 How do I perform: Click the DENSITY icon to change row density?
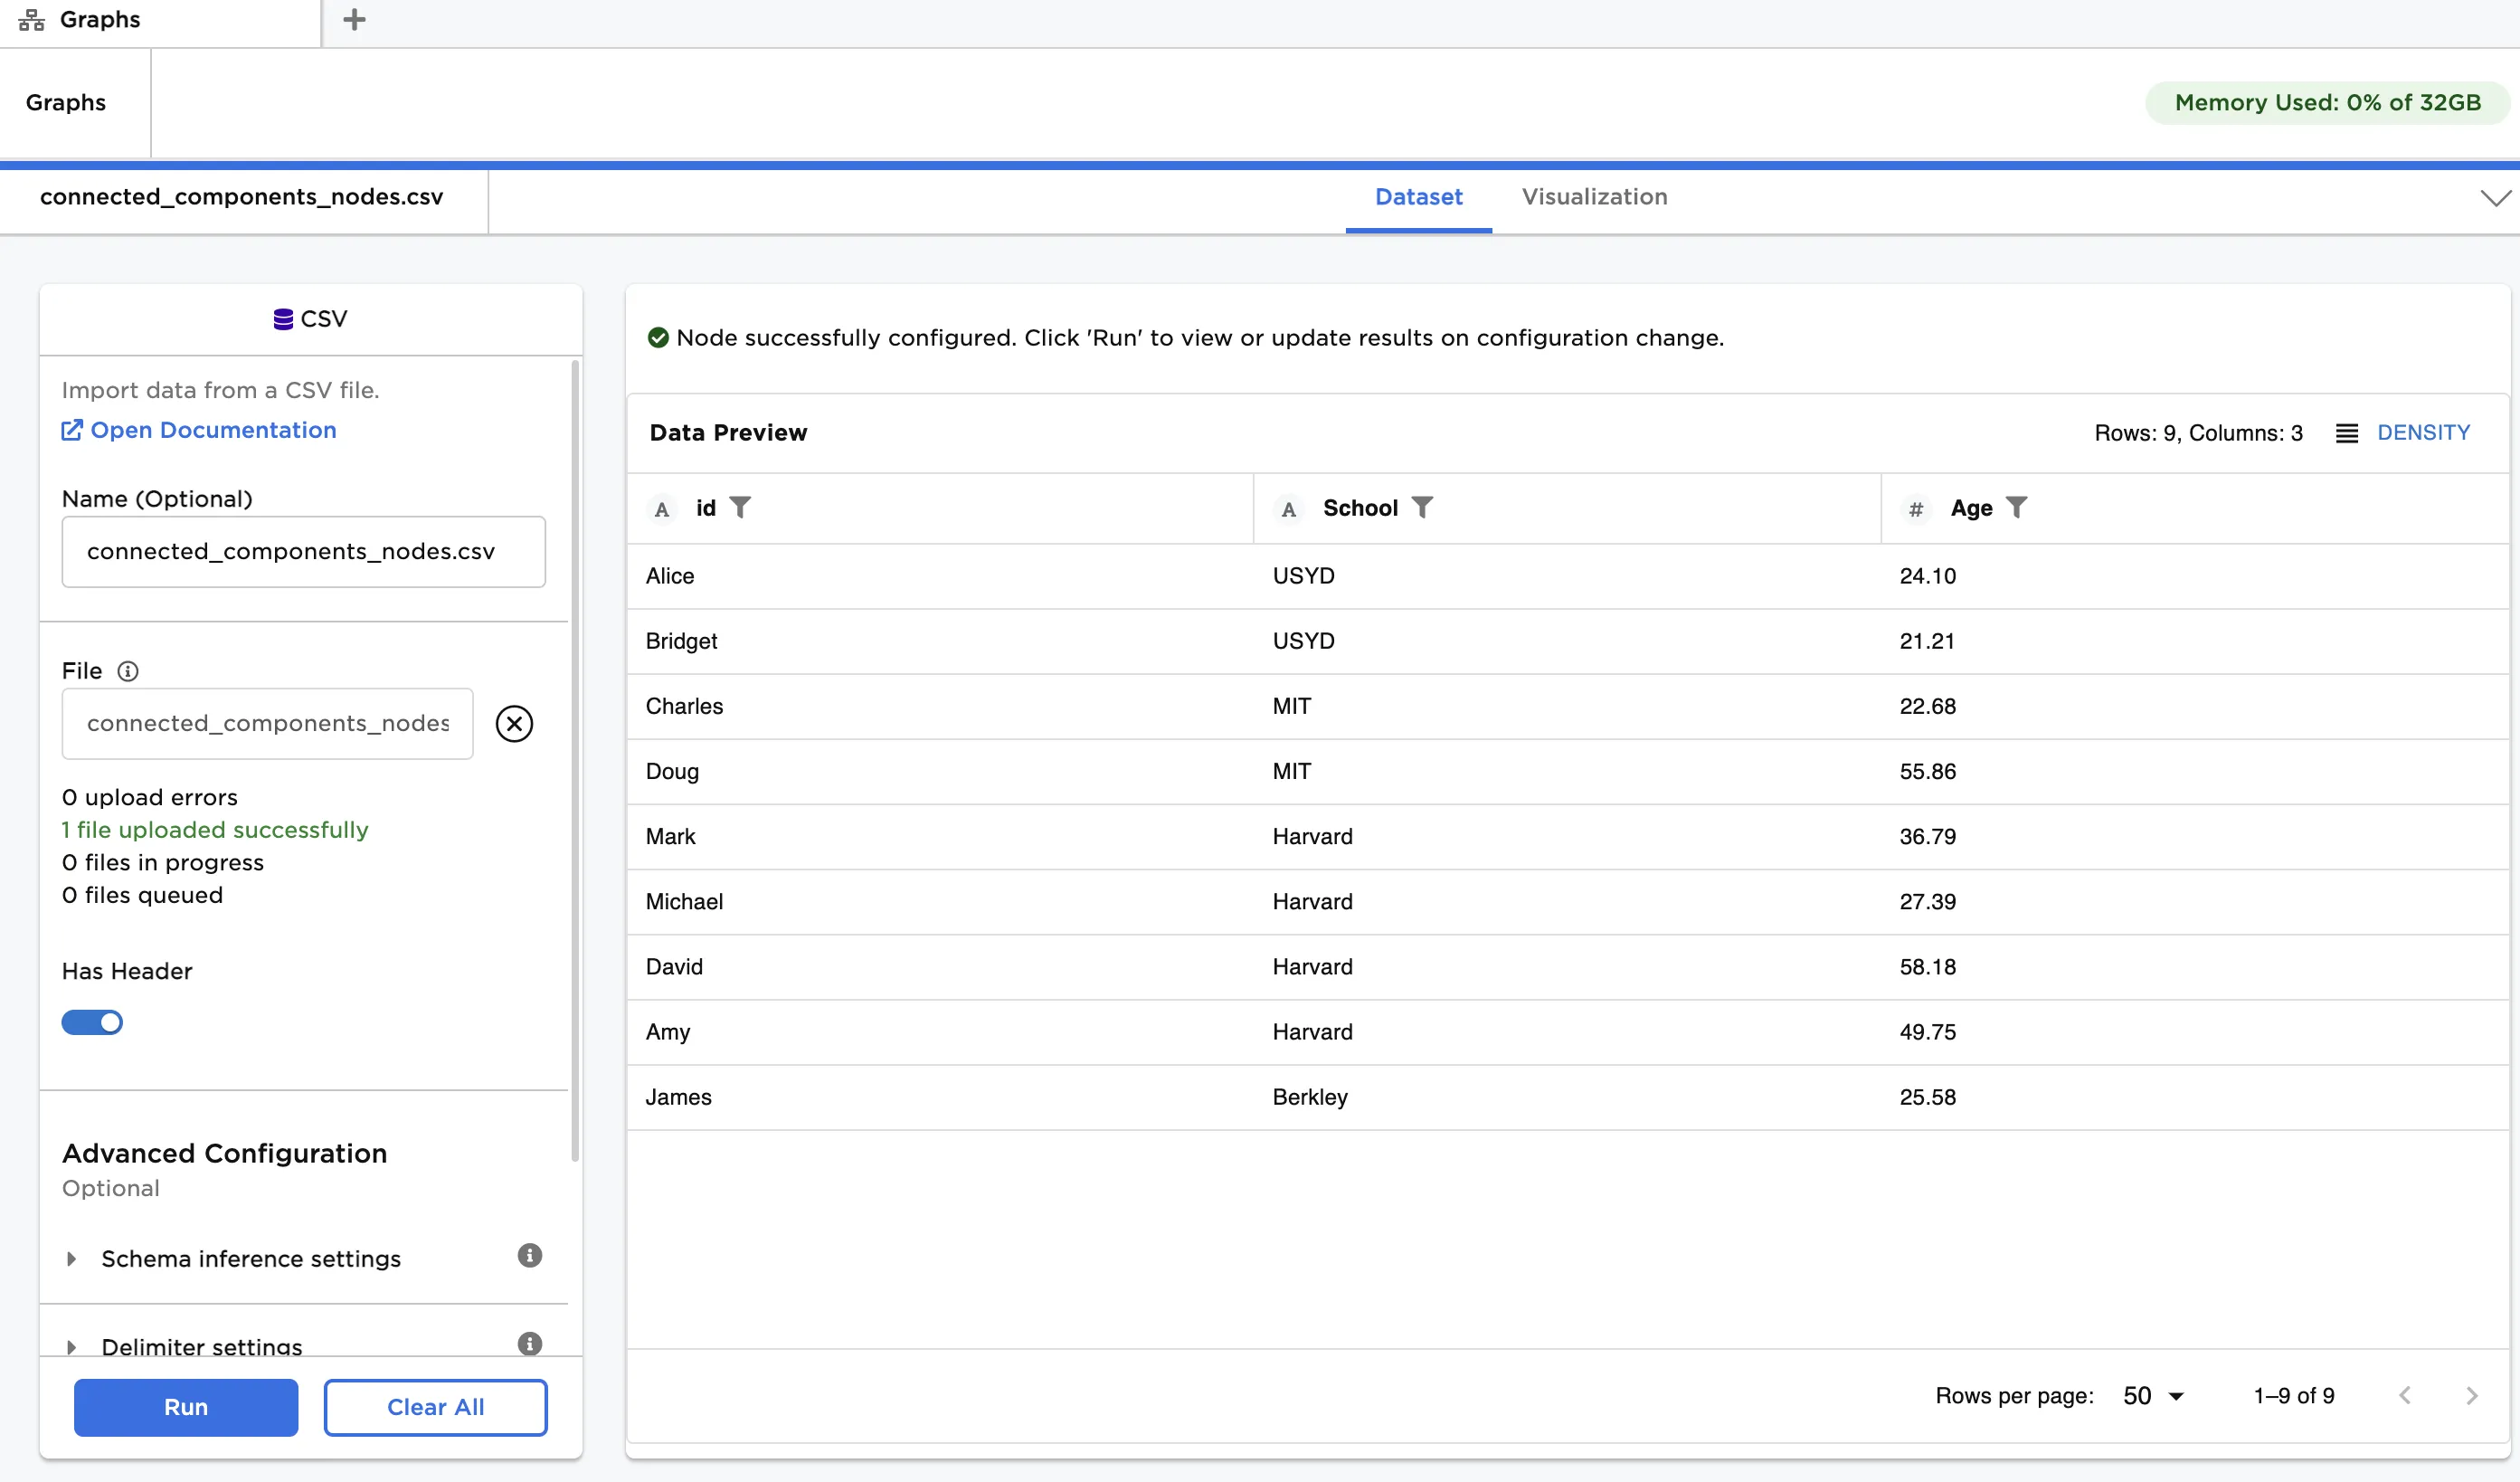point(2349,432)
